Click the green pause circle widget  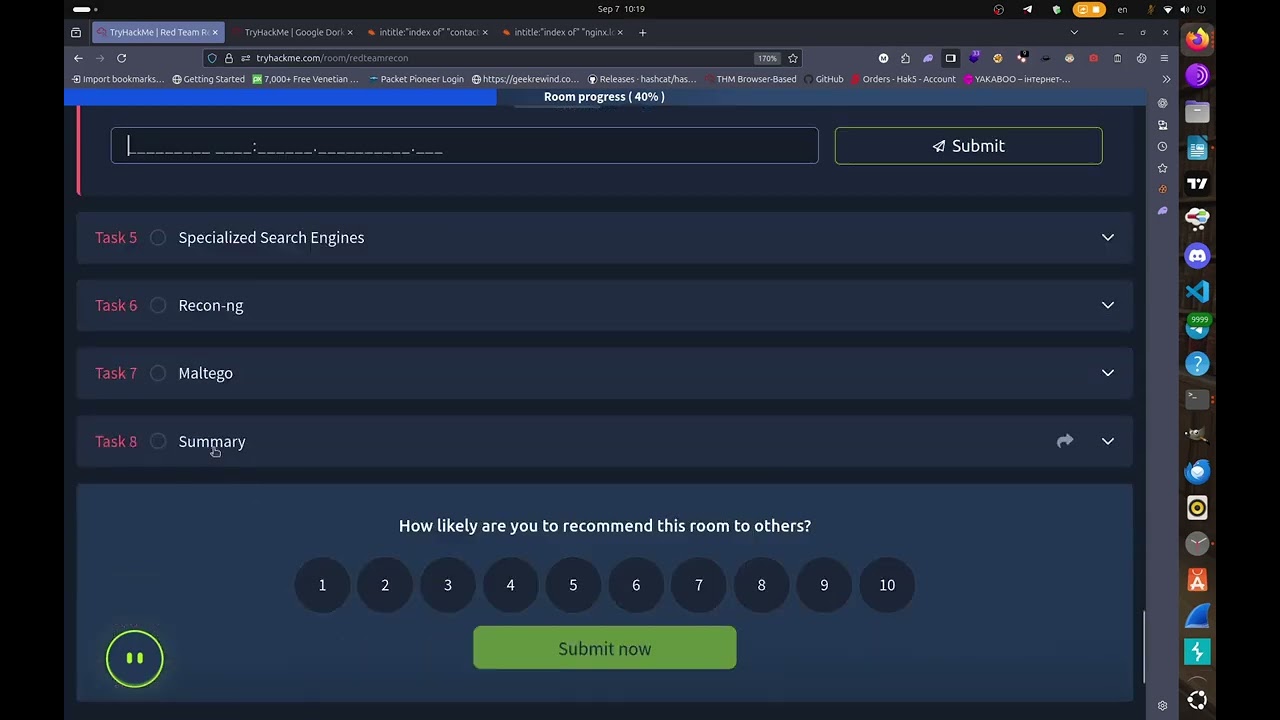pyautogui.click(x=135, y=658)
